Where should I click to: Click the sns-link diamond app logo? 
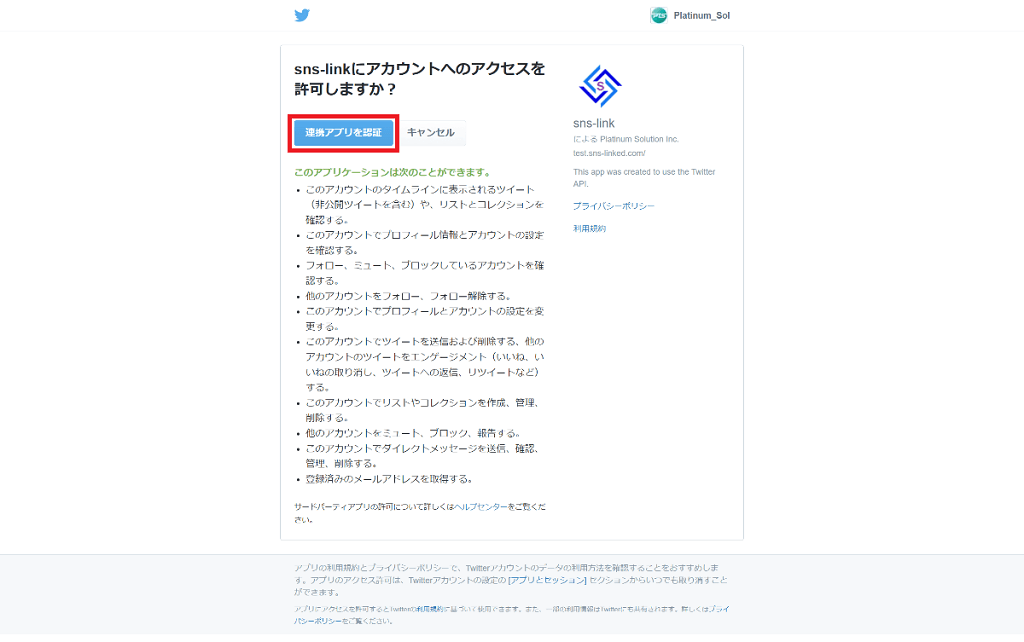[600, 87]
